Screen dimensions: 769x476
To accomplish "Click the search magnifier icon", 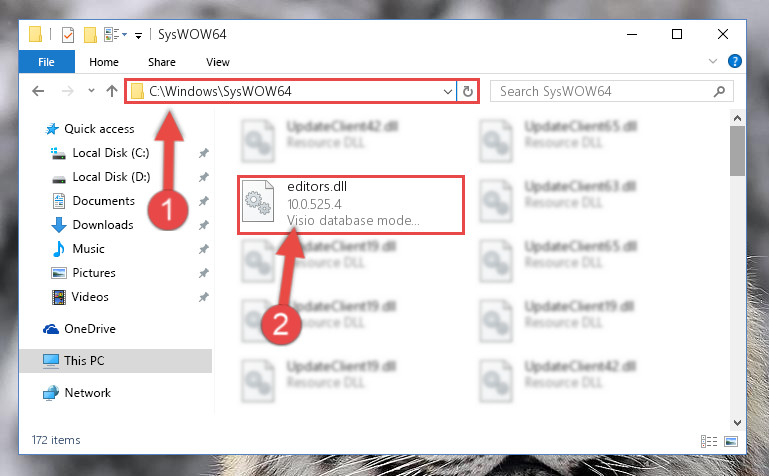I will pos(719,91).
